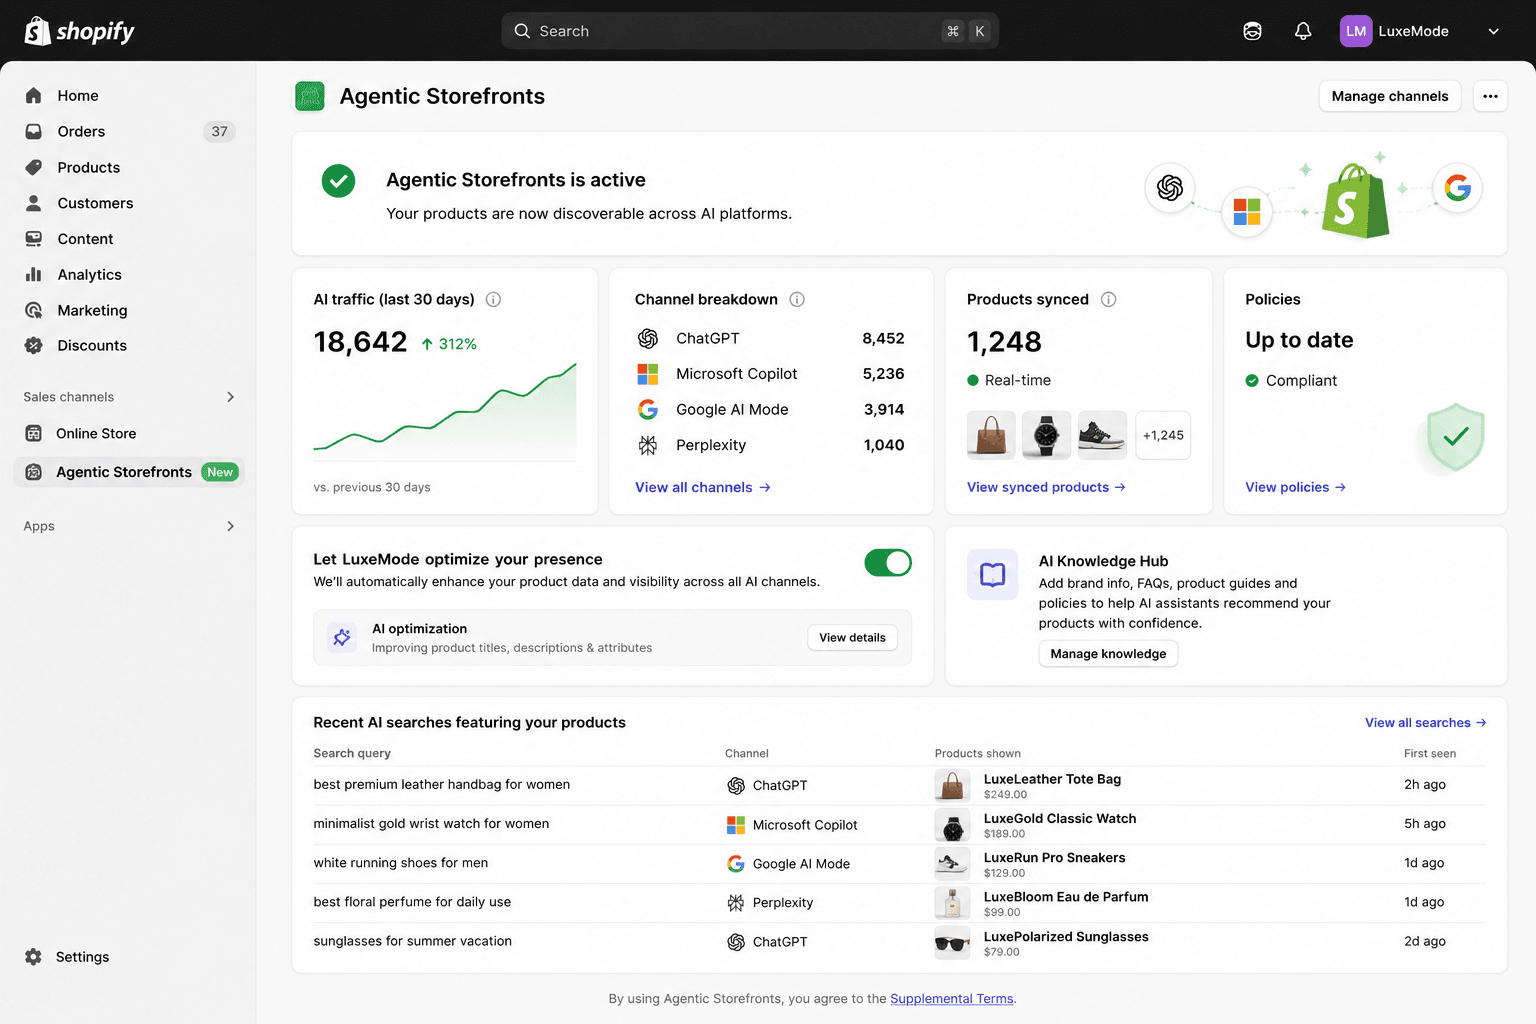1536x1024 pixels.
Task: Click the search magnifier icon
Action: (x=522, y=31)
